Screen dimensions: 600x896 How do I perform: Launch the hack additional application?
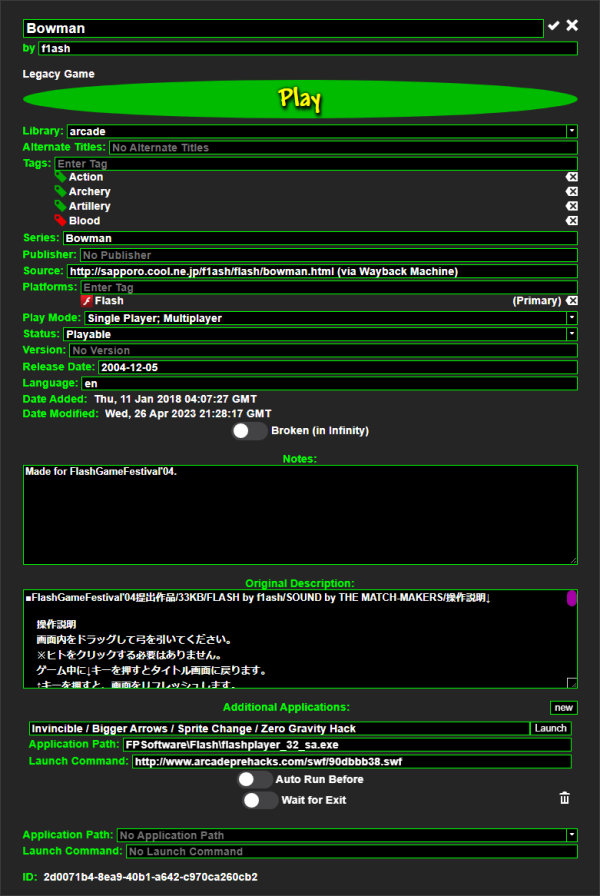point(550,728)
